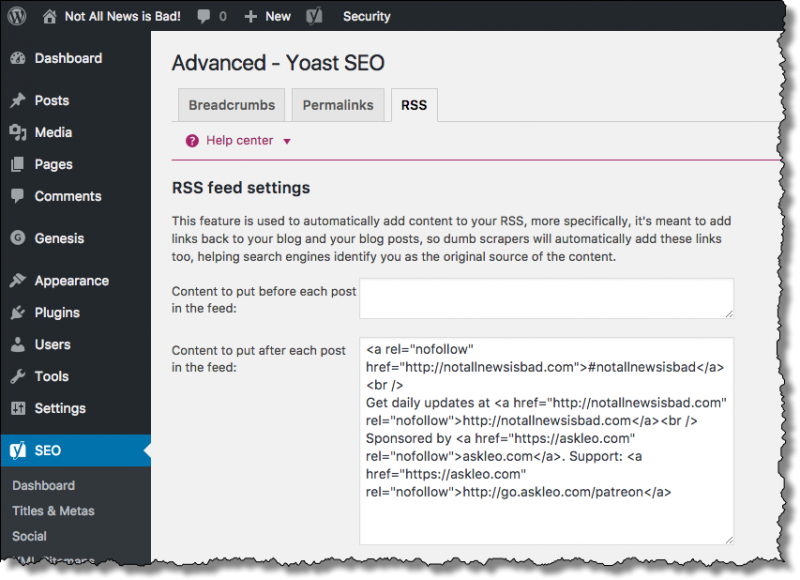Click resize handle of before-post text area
Viewport: 800px width, 580px height.
[x=729, y=314]
